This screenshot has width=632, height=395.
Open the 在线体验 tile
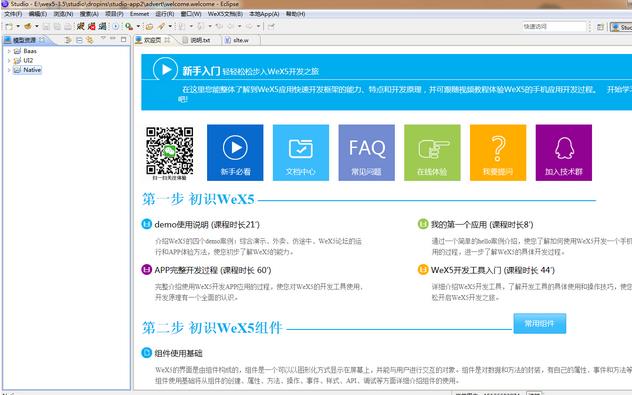coord(432,152)
